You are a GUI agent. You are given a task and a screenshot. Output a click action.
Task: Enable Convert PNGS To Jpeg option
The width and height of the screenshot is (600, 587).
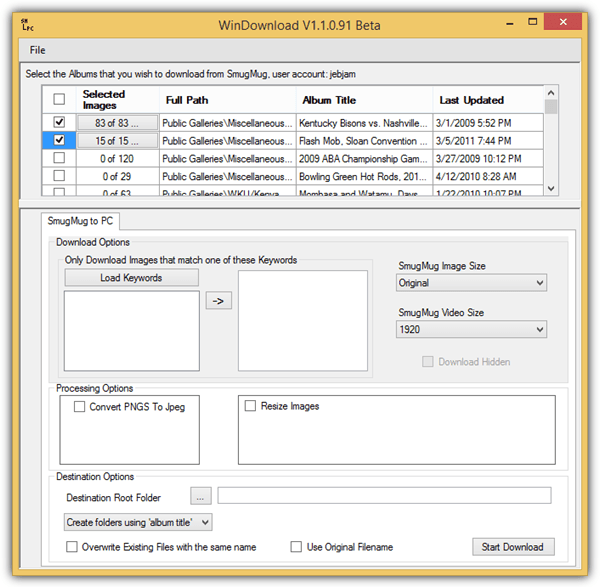click(80, 406)
